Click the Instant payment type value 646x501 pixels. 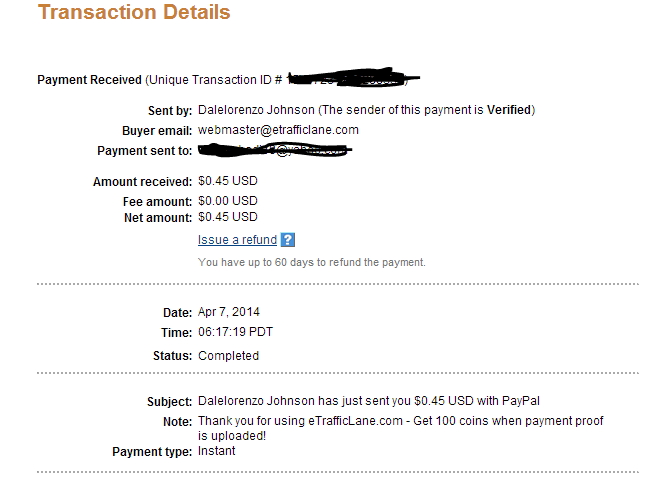pyautogui.click(x=216, y=451)
